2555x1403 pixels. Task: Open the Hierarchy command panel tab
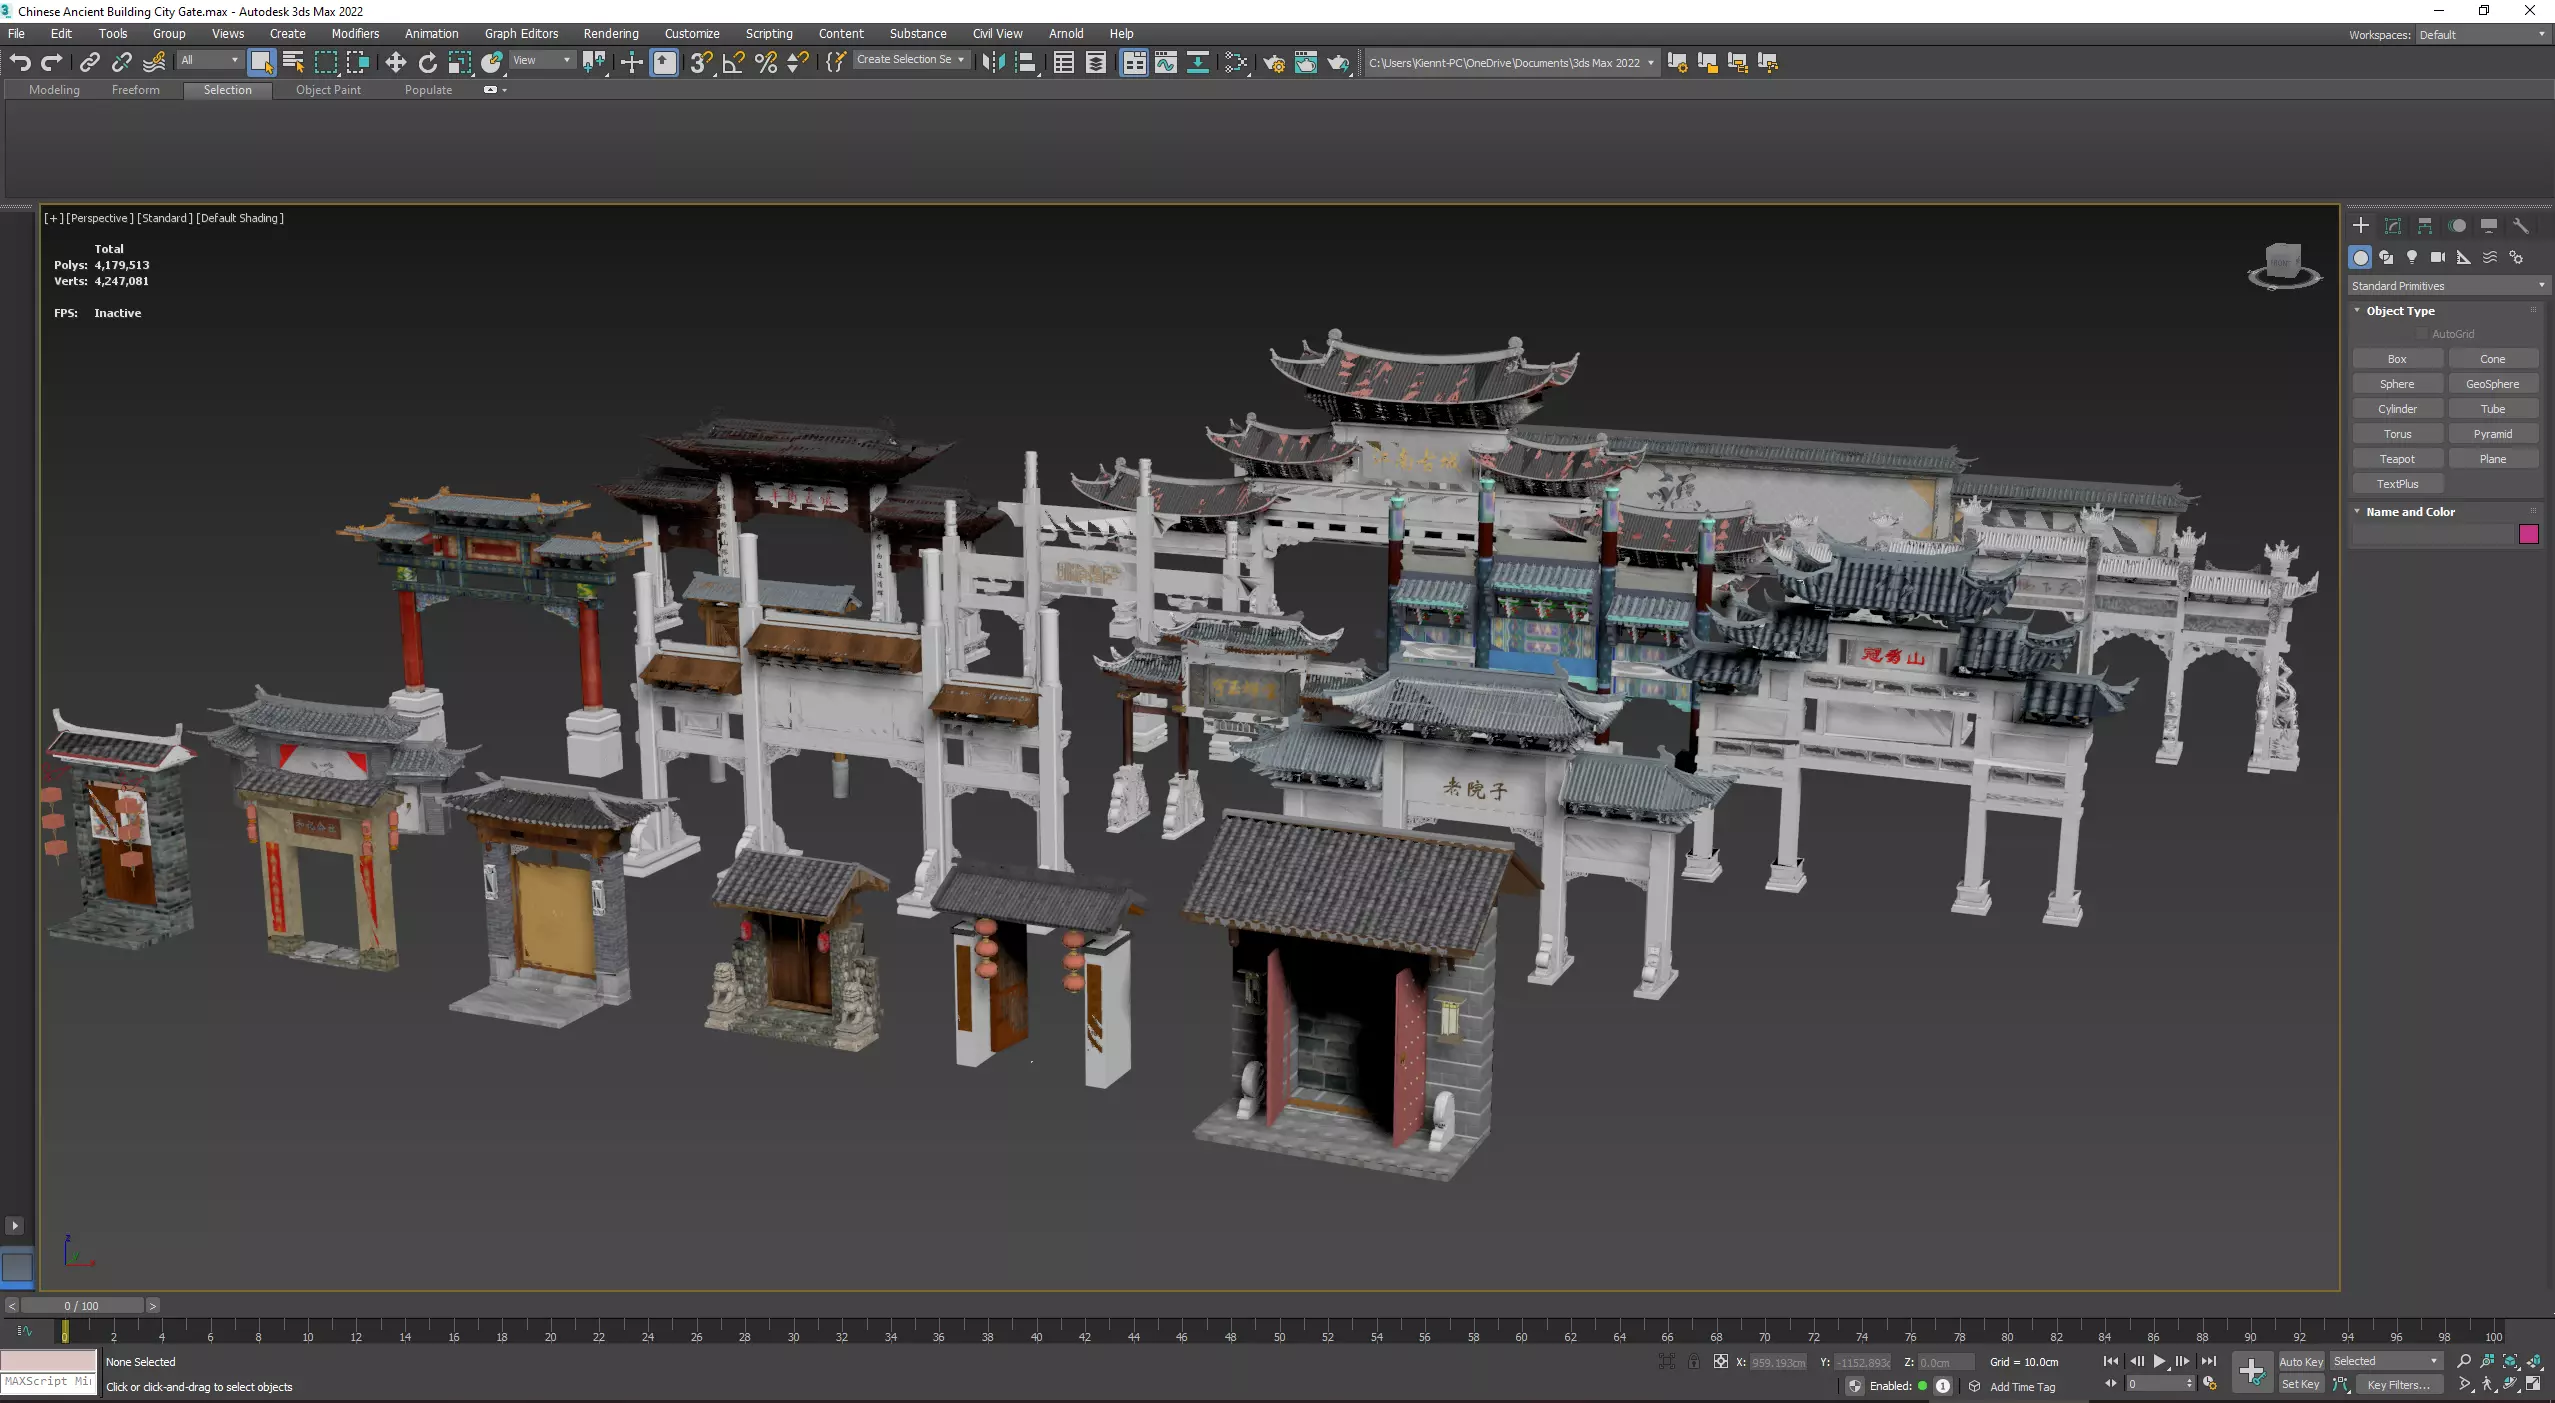pyautogui.click(x=2425, y=226)
